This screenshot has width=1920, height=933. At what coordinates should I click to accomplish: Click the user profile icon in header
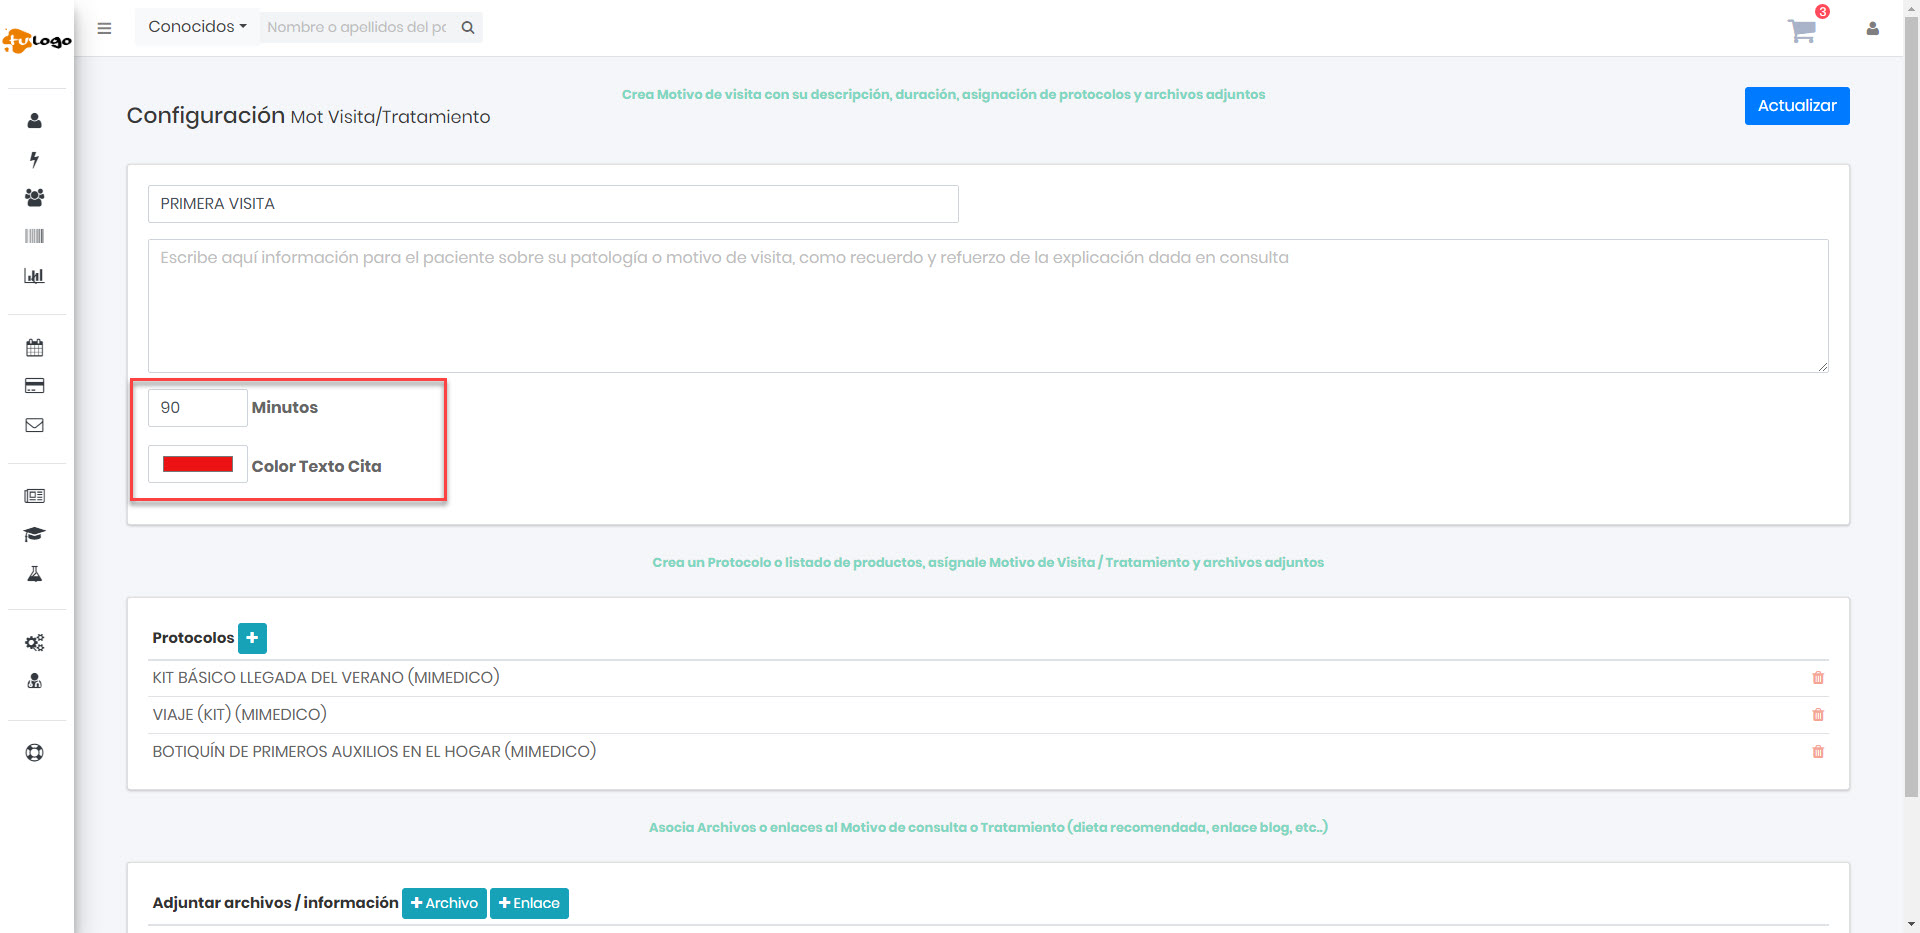1872,29
